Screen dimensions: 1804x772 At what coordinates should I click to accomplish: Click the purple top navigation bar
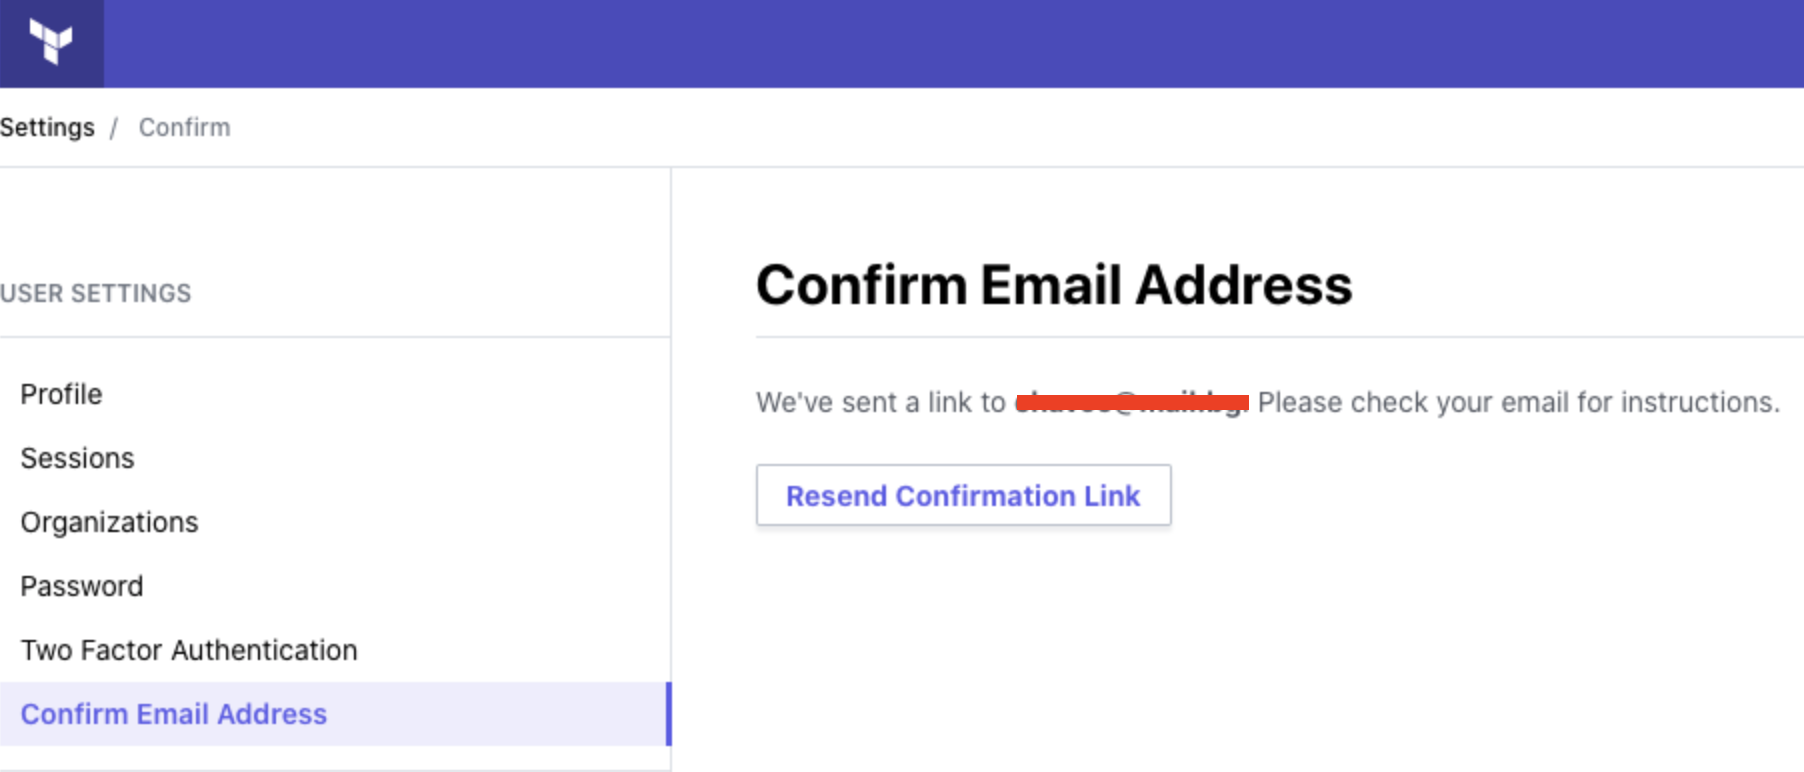coord(950,43)
